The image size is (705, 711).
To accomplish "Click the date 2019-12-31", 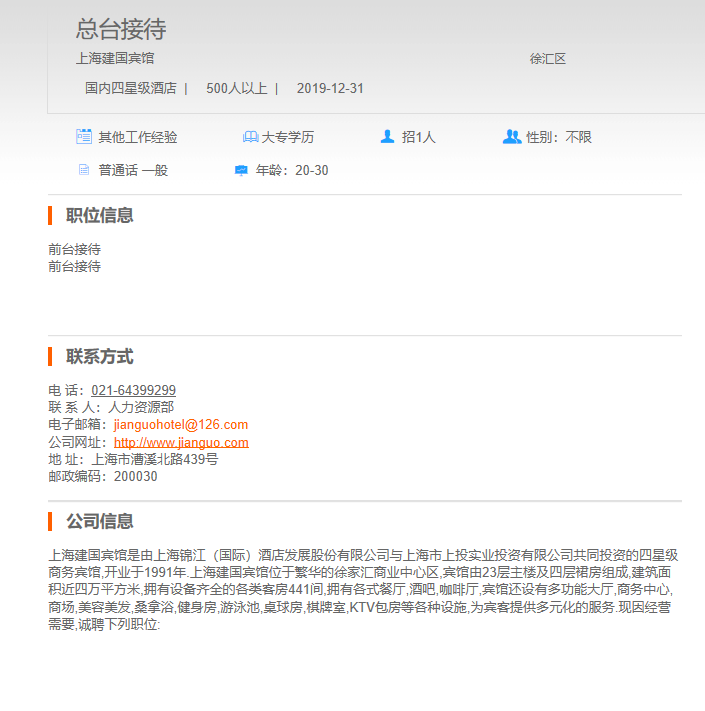I will [330, 88].
